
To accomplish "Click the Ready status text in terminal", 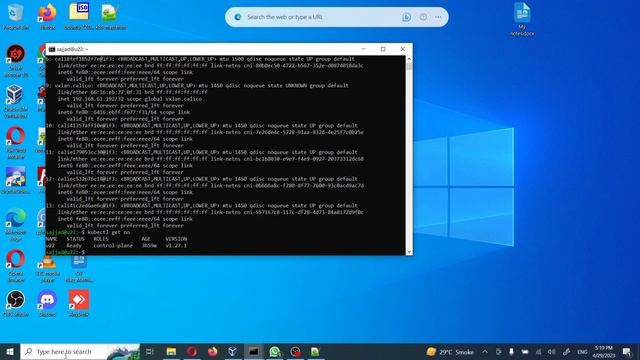I will click(74, 246).
